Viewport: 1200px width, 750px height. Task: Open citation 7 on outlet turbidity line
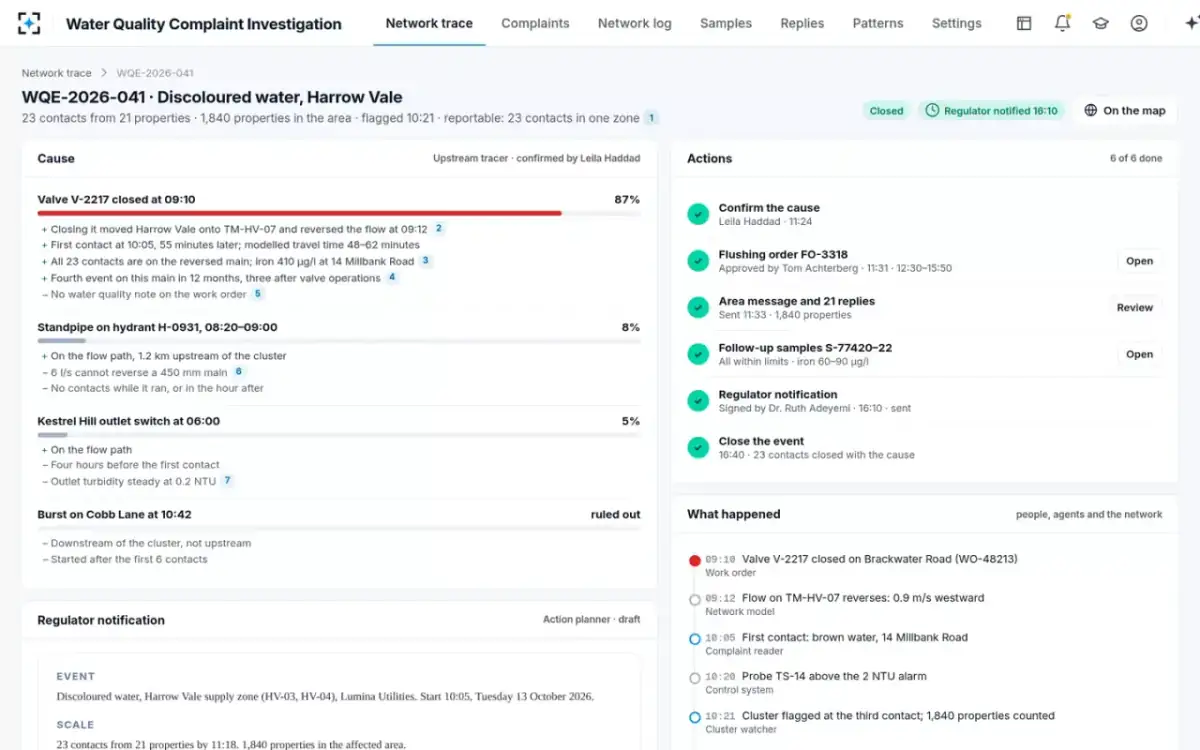[227, 481]
